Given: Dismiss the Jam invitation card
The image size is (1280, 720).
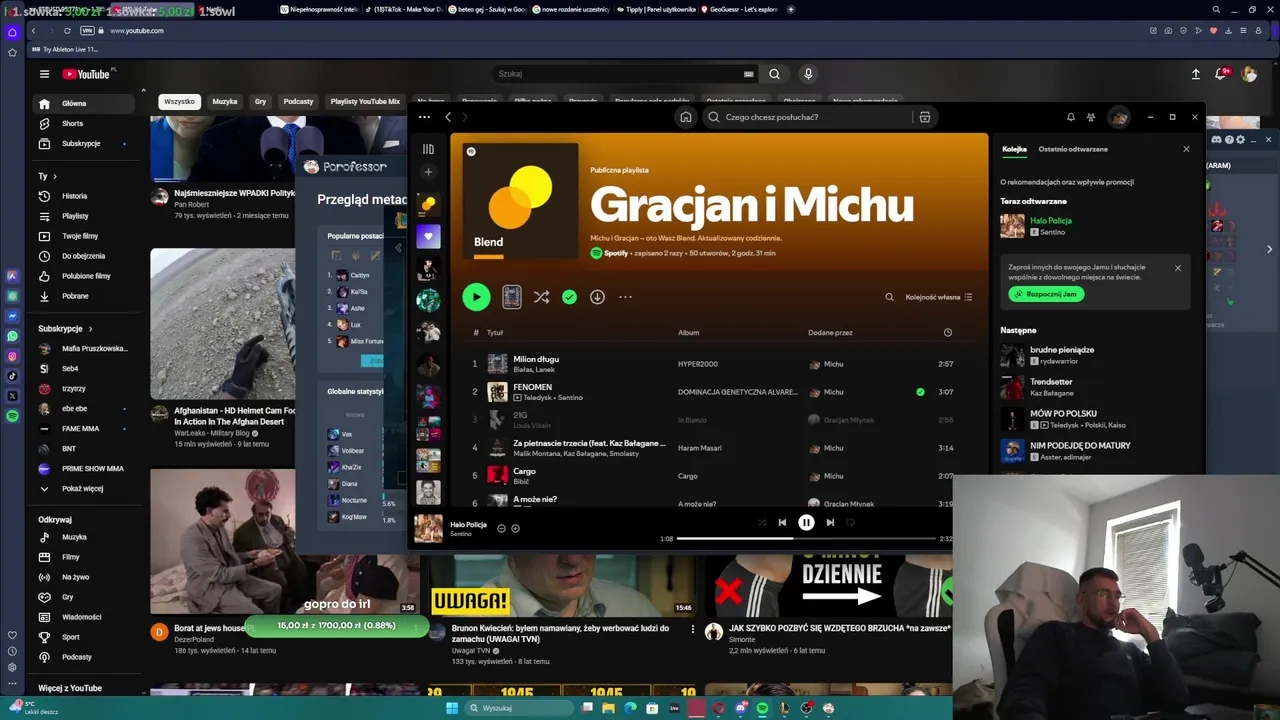Looking at the screenshot, I should tap(1177, 268).
